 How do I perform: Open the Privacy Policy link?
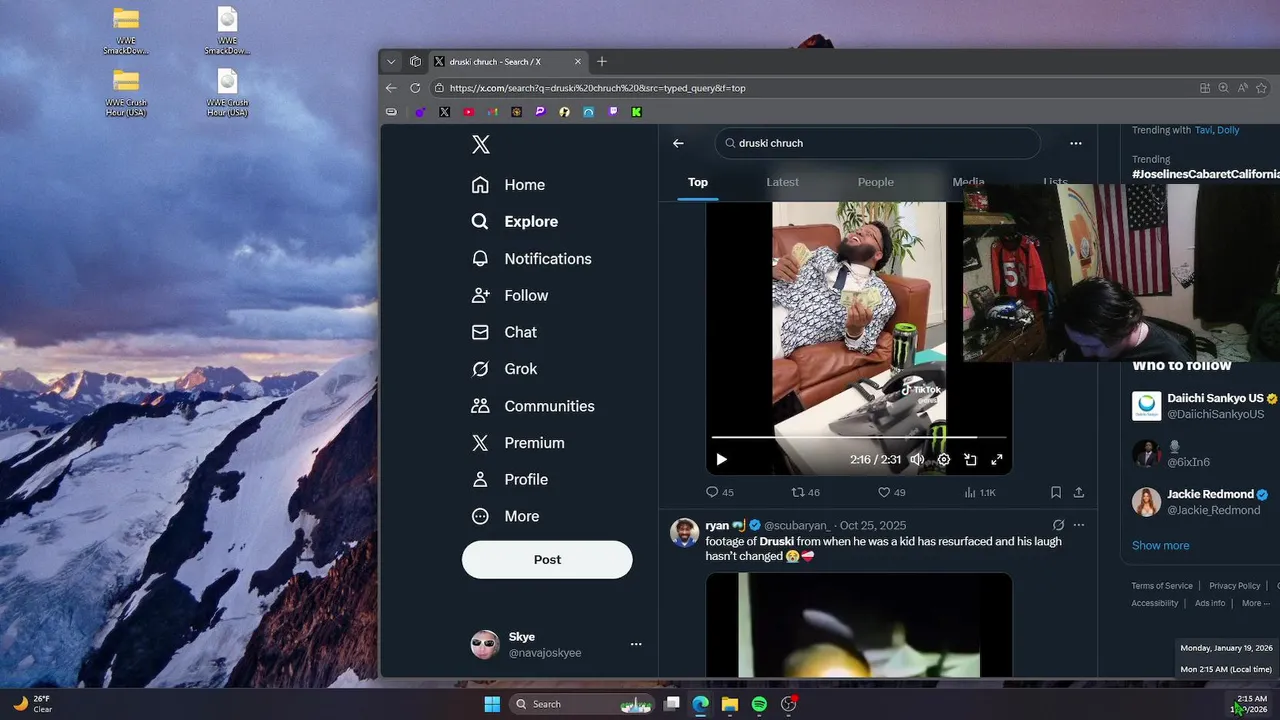click(x=1235, y=586)
